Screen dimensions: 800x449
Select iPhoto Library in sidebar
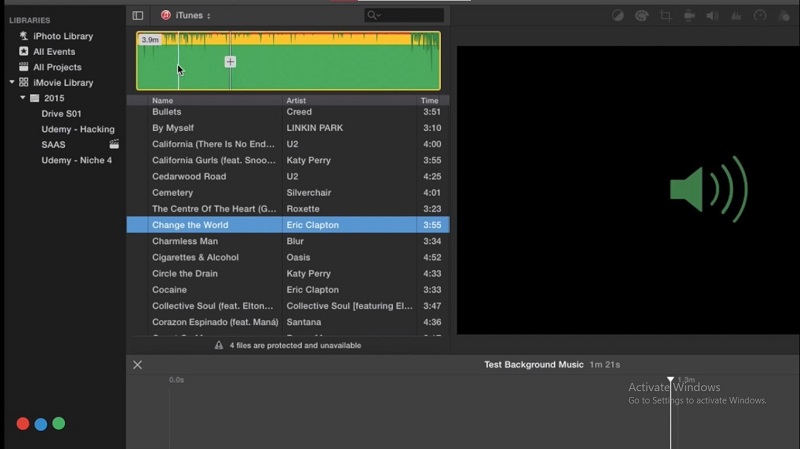[x=63, y=36]
